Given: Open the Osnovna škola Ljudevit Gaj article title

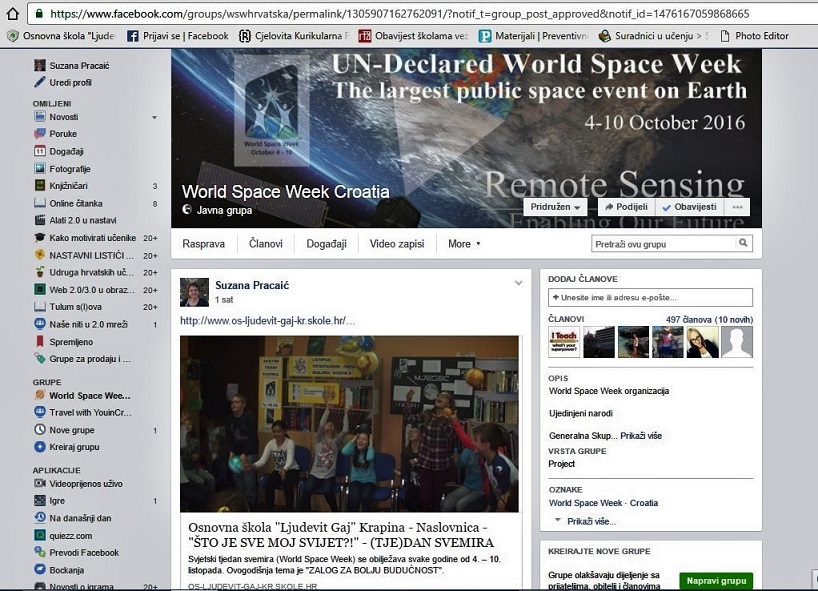Looking at the screenshot, I should coord(341,535).
